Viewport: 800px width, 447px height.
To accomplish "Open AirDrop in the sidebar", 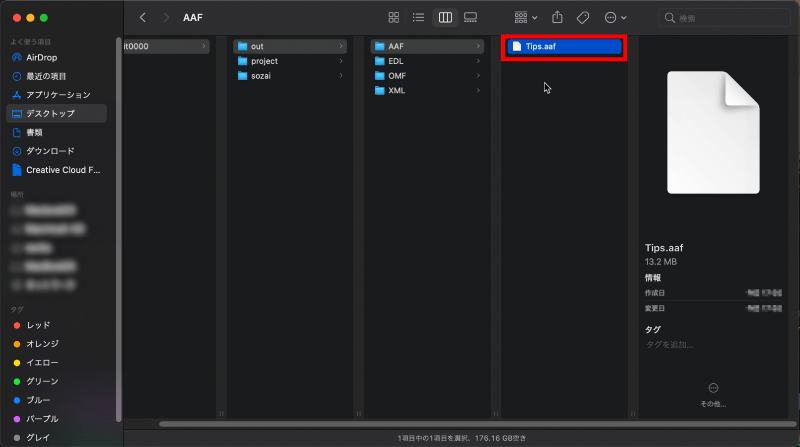I will pyautogui.click(x=42, y=57).
